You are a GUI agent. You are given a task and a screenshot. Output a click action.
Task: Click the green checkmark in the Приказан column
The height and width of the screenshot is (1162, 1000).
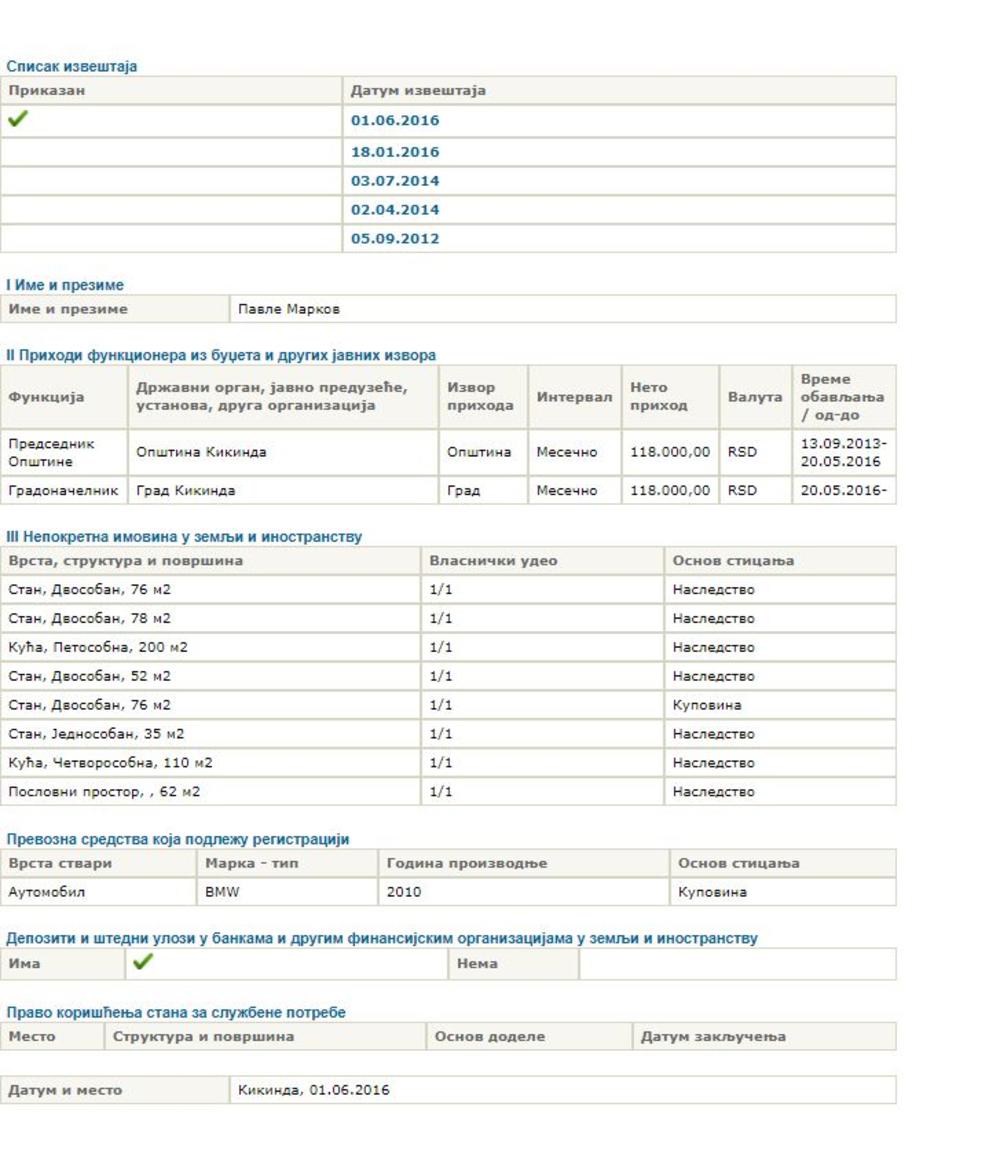point(18,120)
